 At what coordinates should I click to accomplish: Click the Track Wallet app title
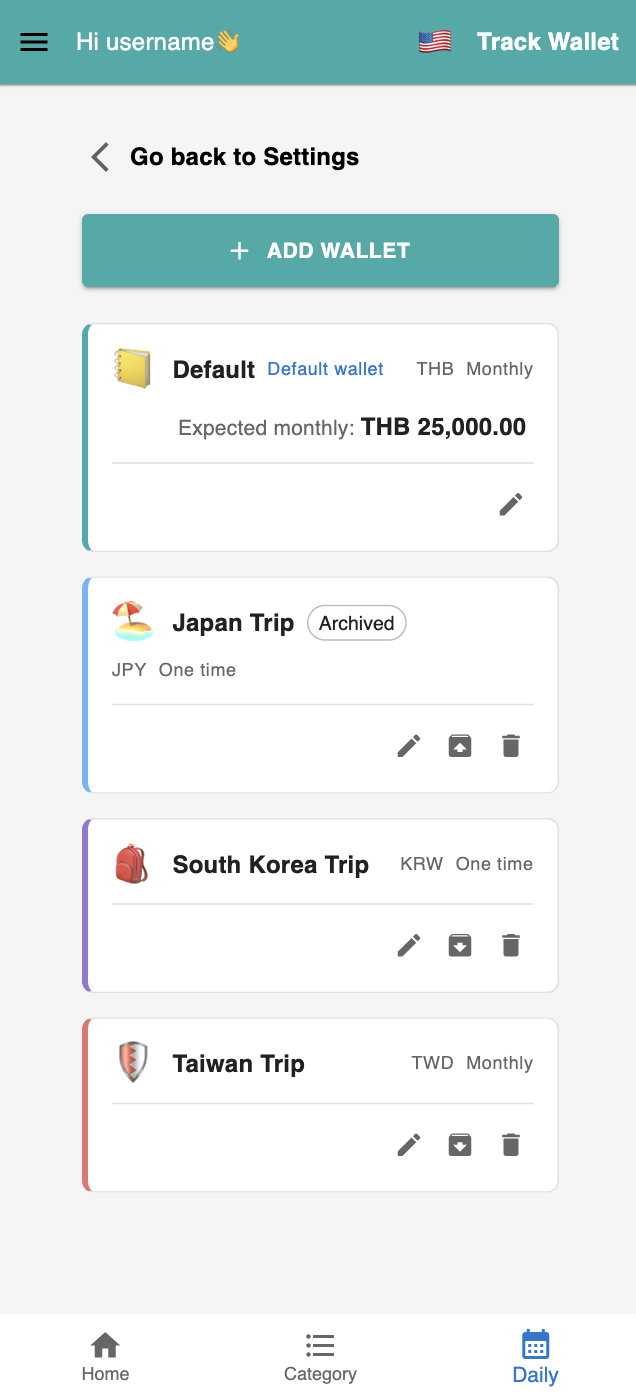[x=548, y=42]
